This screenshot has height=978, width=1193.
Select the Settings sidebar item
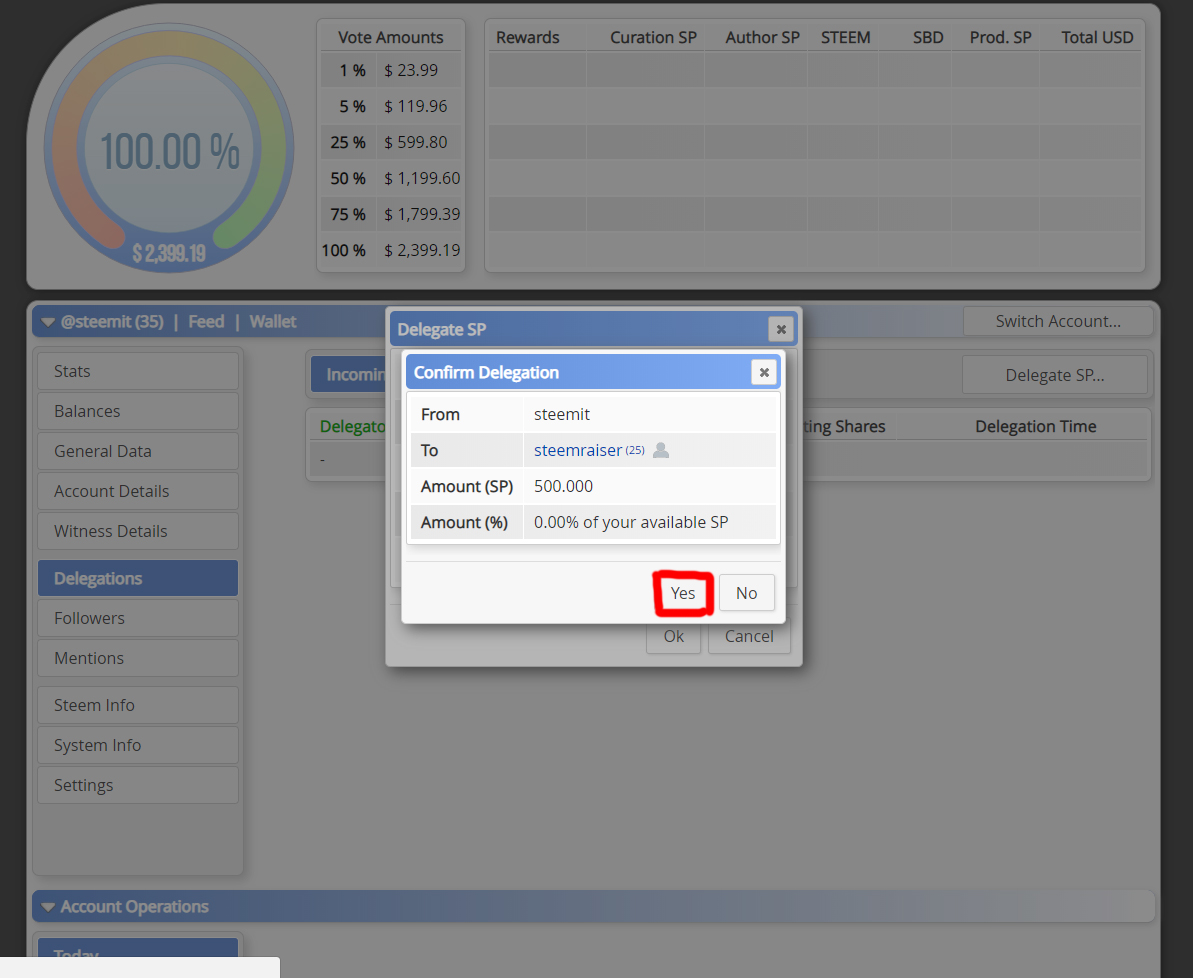(x=138, y=785)
